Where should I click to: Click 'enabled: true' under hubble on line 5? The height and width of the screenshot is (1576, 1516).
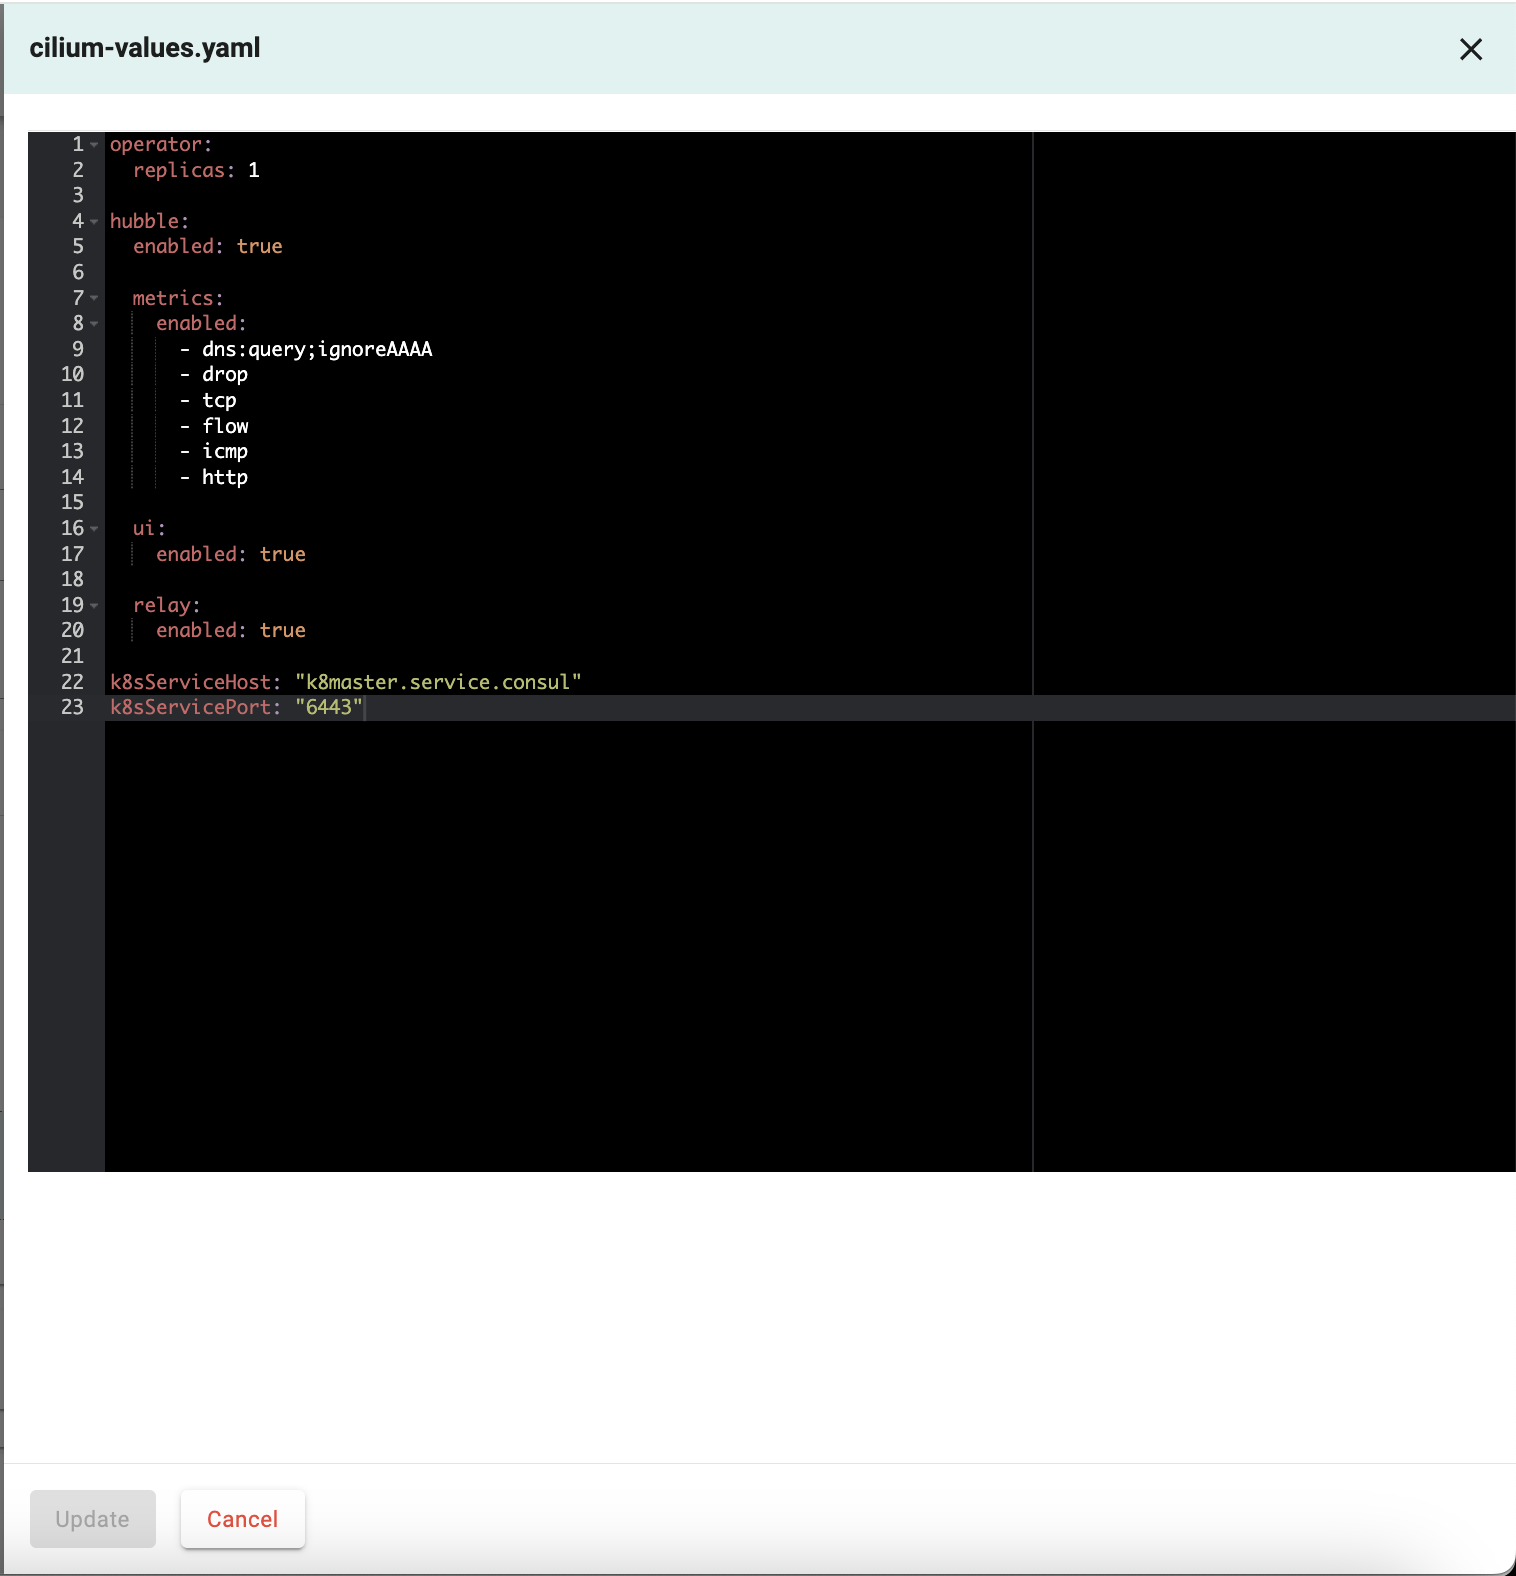208,246
